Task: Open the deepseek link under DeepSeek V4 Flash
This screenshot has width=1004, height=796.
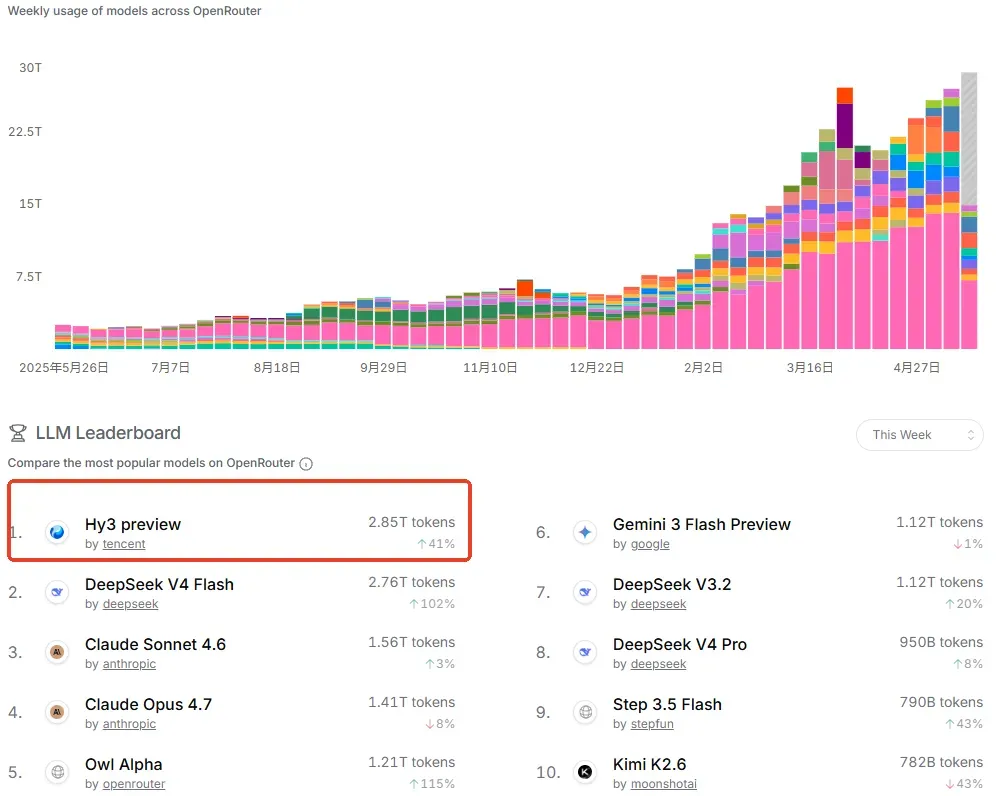Action: 131,604
